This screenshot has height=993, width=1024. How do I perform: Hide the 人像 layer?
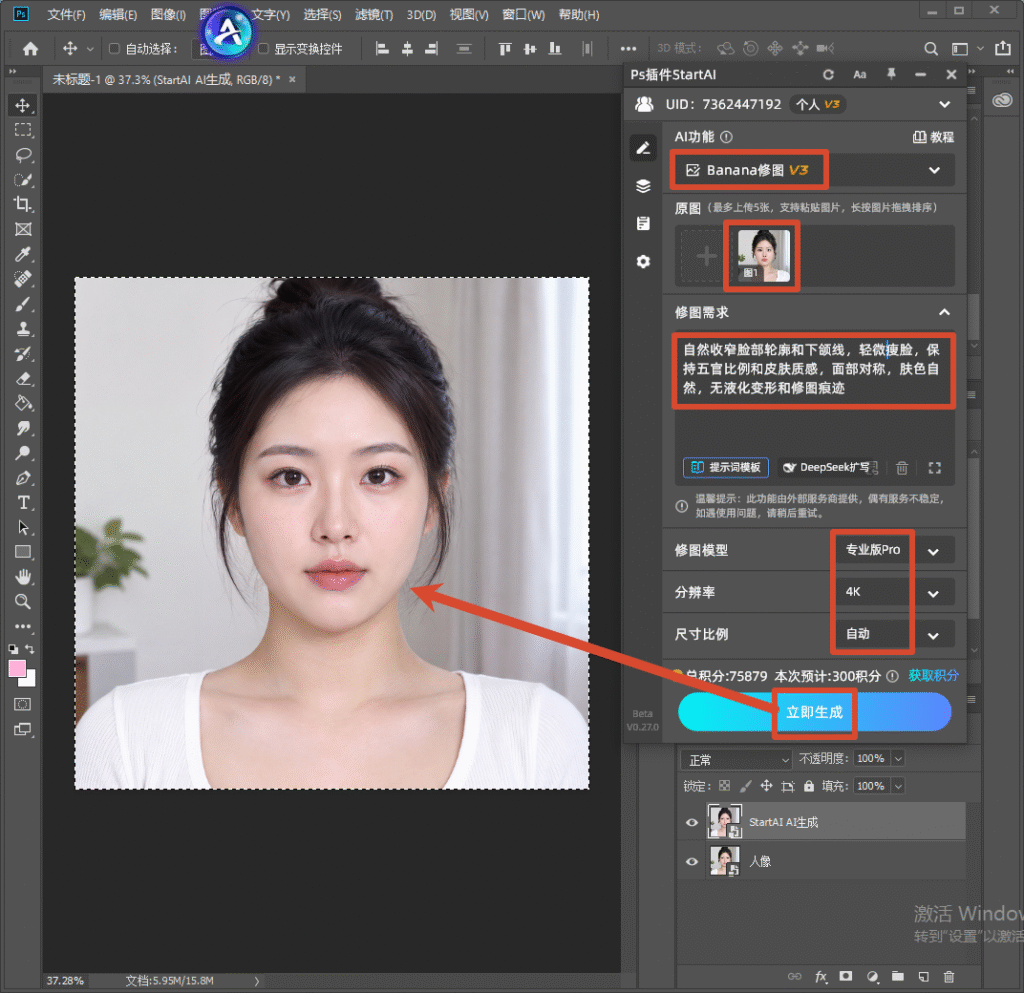coord(692,861)
